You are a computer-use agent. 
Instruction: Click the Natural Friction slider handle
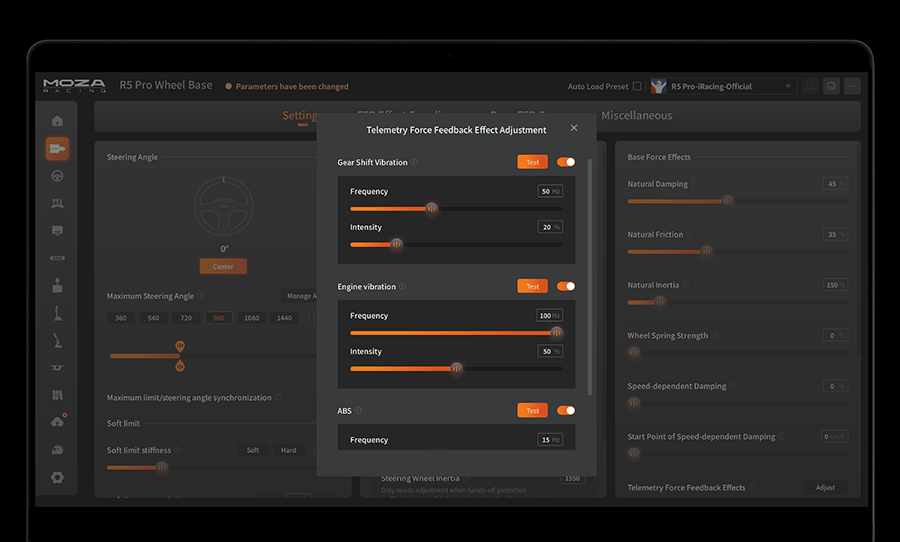coord(707,251)
